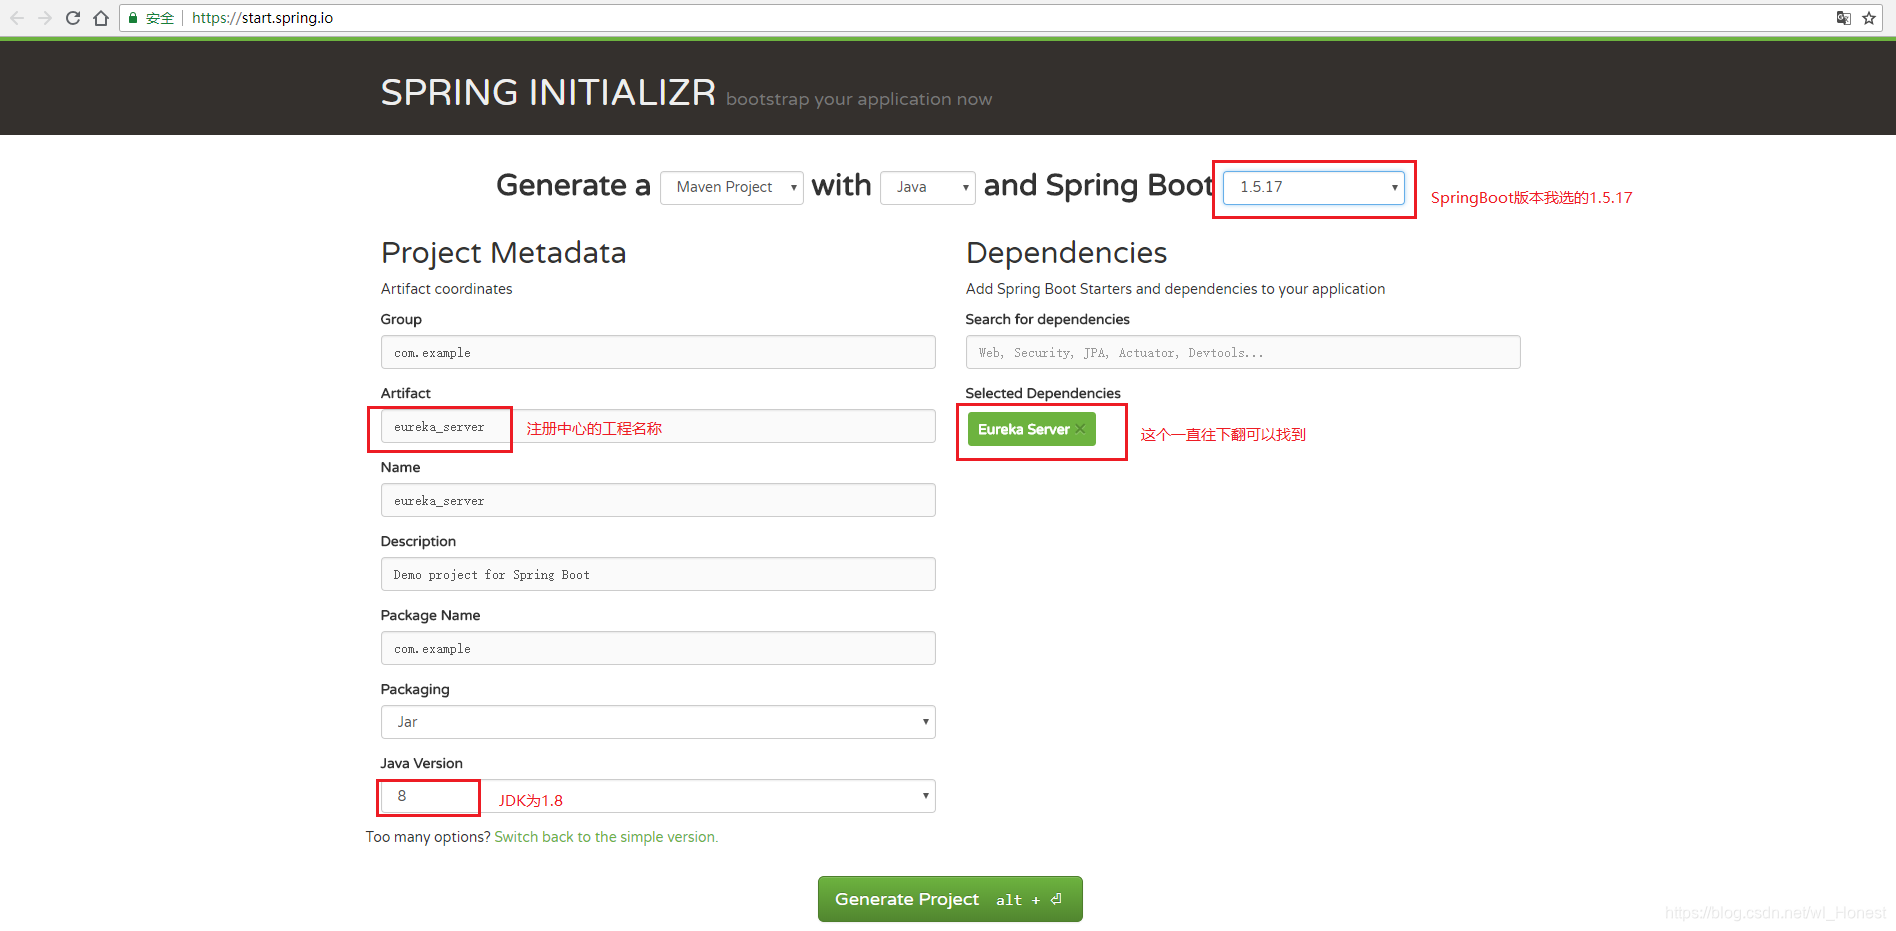Image resolution: width=1896 pixels, height=931 pixels.
Task: Bookmark page with star icon
Action: (x=1869, y=18)
